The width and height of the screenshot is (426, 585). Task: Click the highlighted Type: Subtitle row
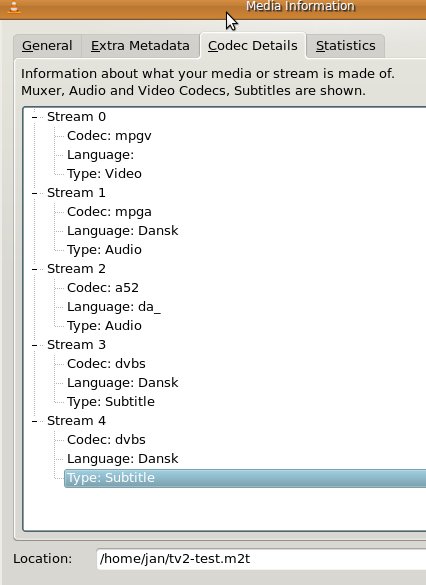coord(245,478)
